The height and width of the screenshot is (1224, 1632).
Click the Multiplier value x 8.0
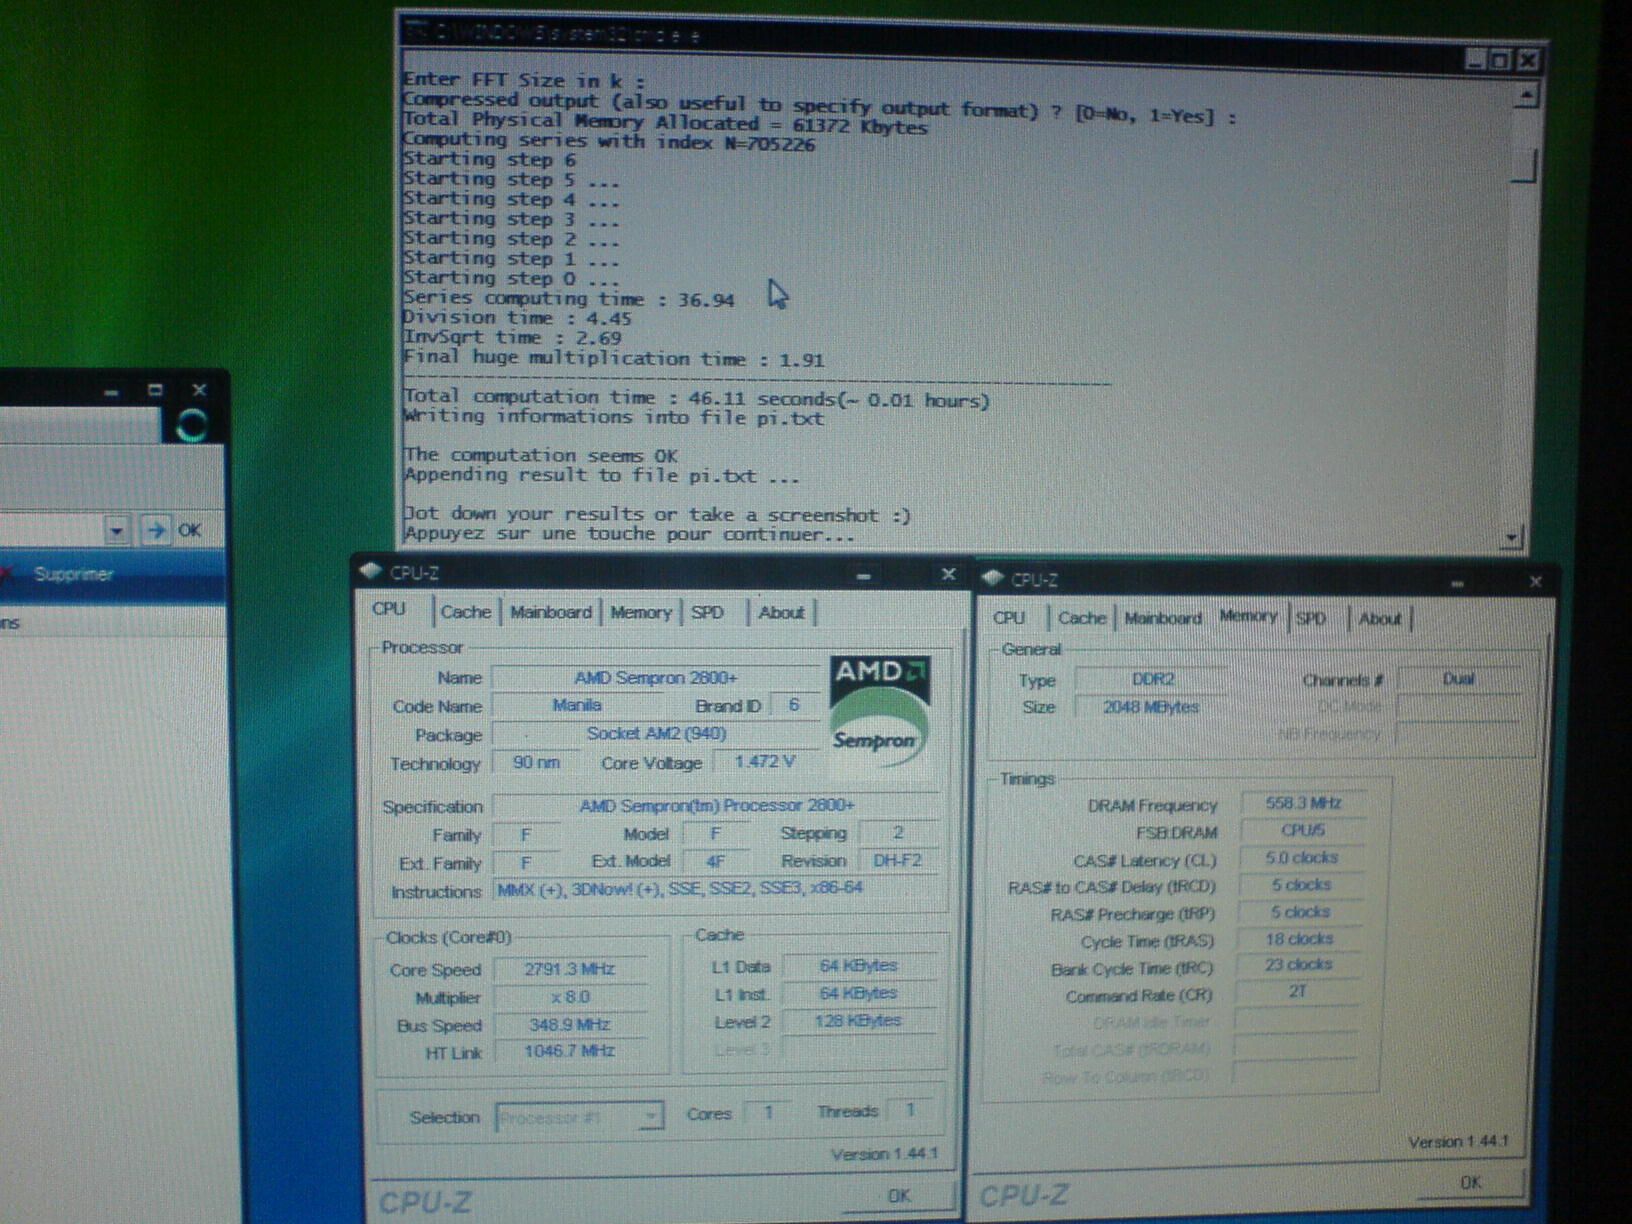[x=569, y=997]
